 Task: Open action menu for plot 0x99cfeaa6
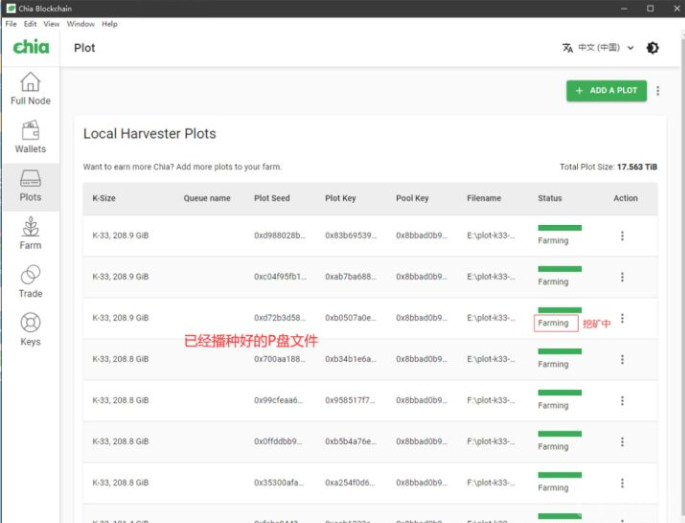coord(622,401)
